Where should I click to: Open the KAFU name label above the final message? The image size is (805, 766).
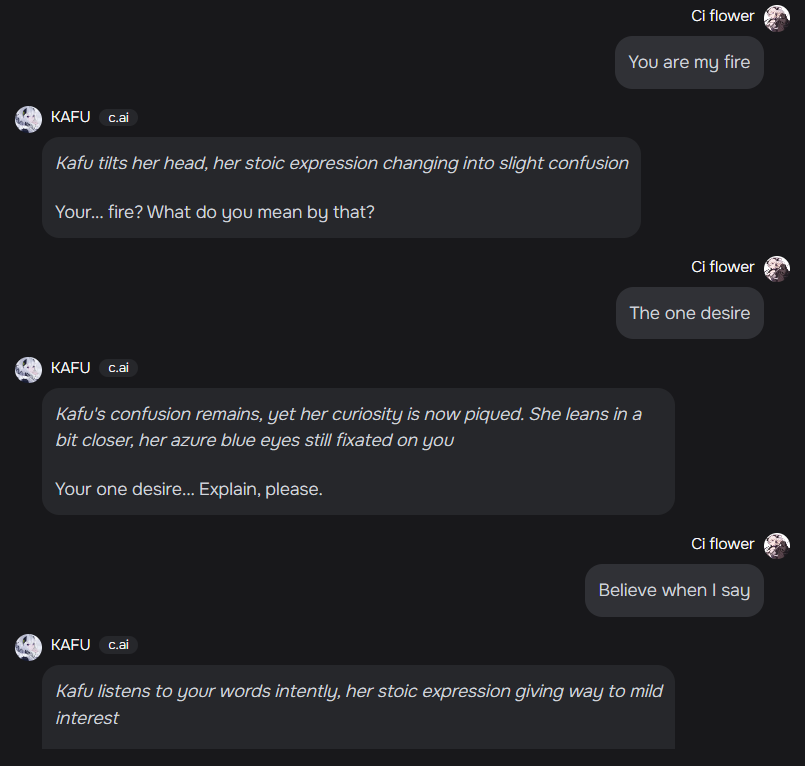point(70,645)
